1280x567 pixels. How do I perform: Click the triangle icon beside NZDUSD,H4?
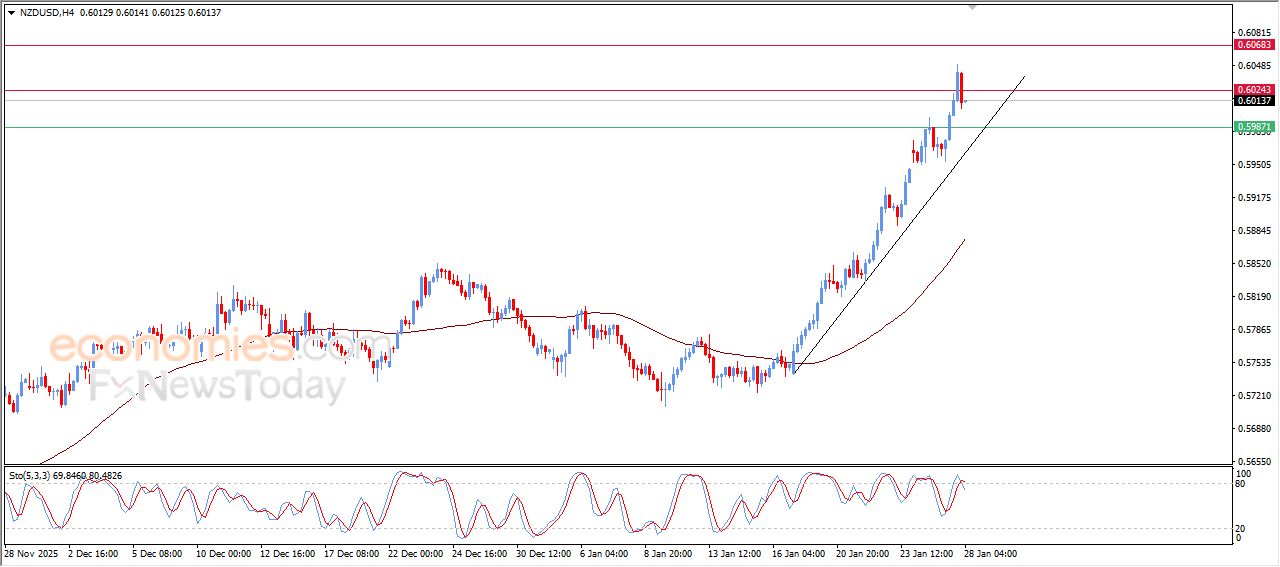(11, 13)
